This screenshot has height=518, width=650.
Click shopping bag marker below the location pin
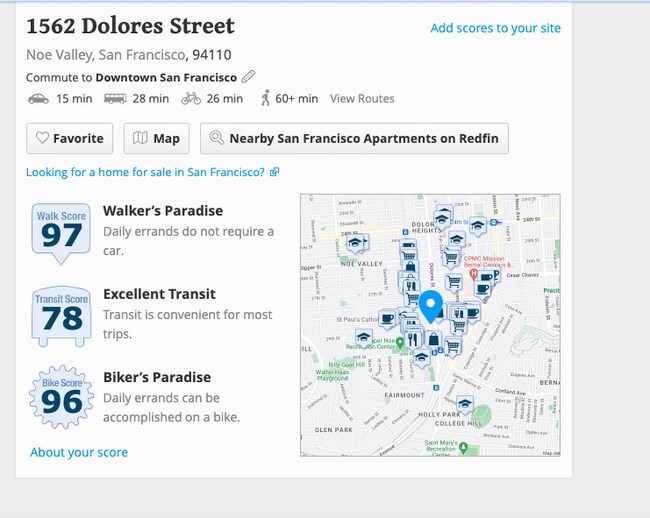(433, 339)
